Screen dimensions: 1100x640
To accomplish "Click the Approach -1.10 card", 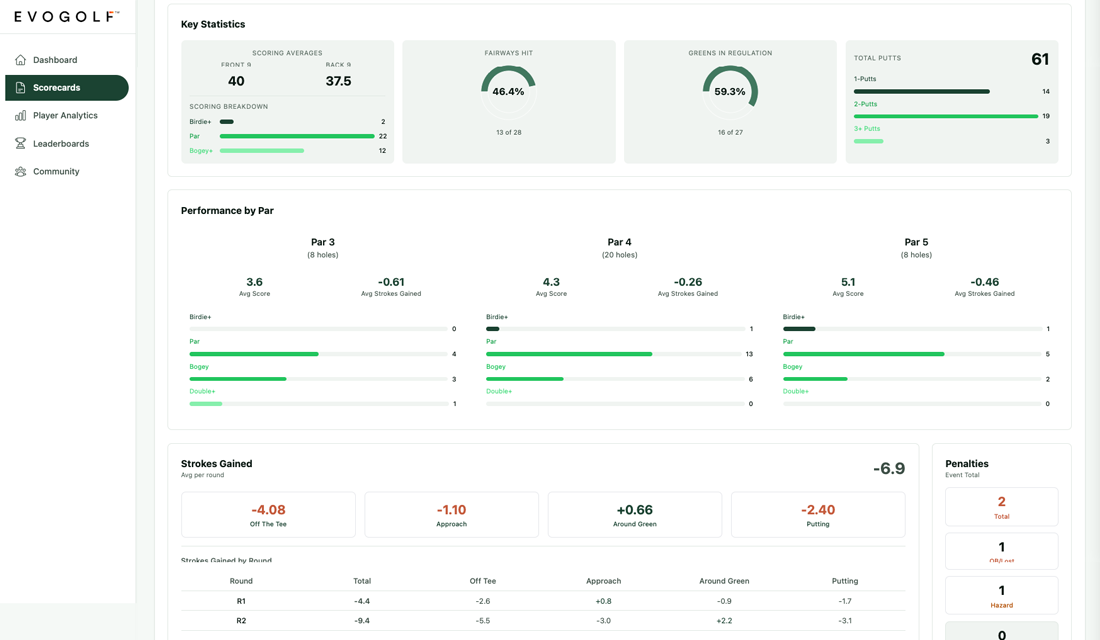I will click(x=452, y=514).
